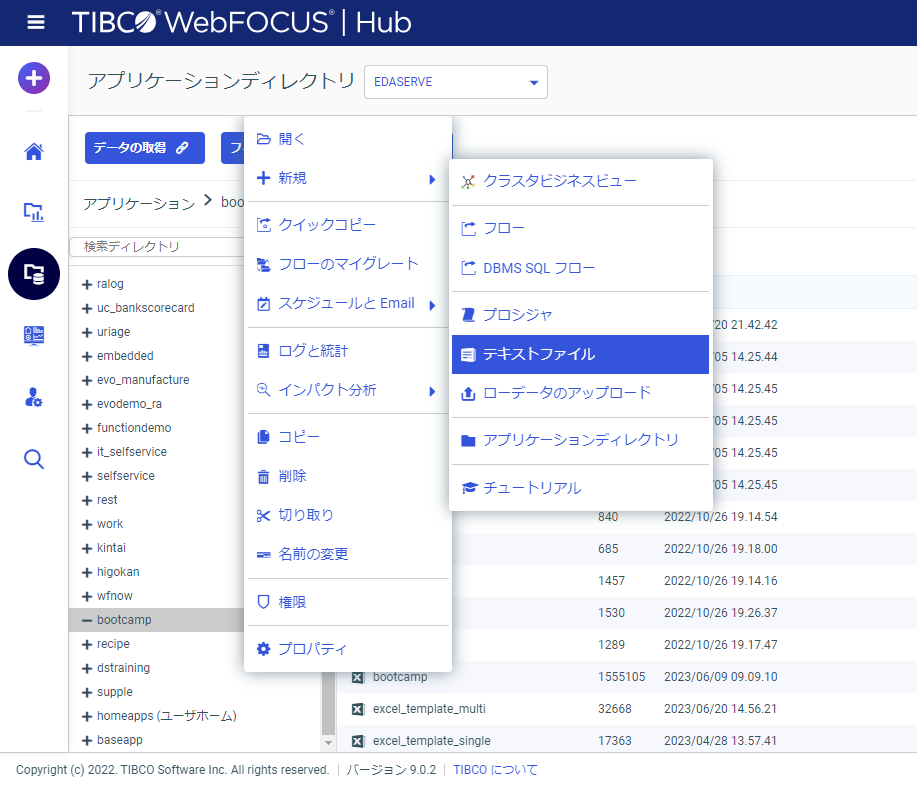Expand the インパクト分析 submenu
The width and height of the screenshot is (917, 786).
pyautogui.click(x=347, y=390)
